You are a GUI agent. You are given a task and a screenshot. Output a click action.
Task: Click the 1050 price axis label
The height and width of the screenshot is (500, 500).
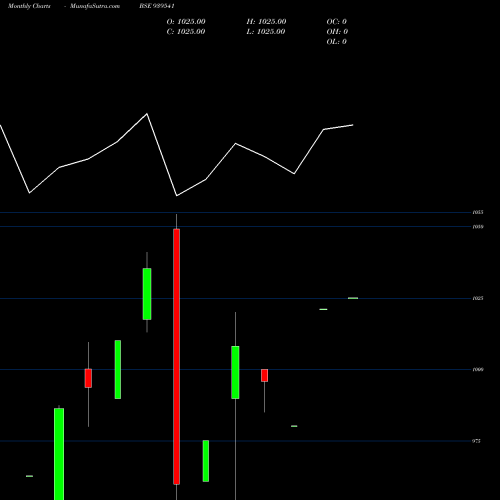pos(478,227)
